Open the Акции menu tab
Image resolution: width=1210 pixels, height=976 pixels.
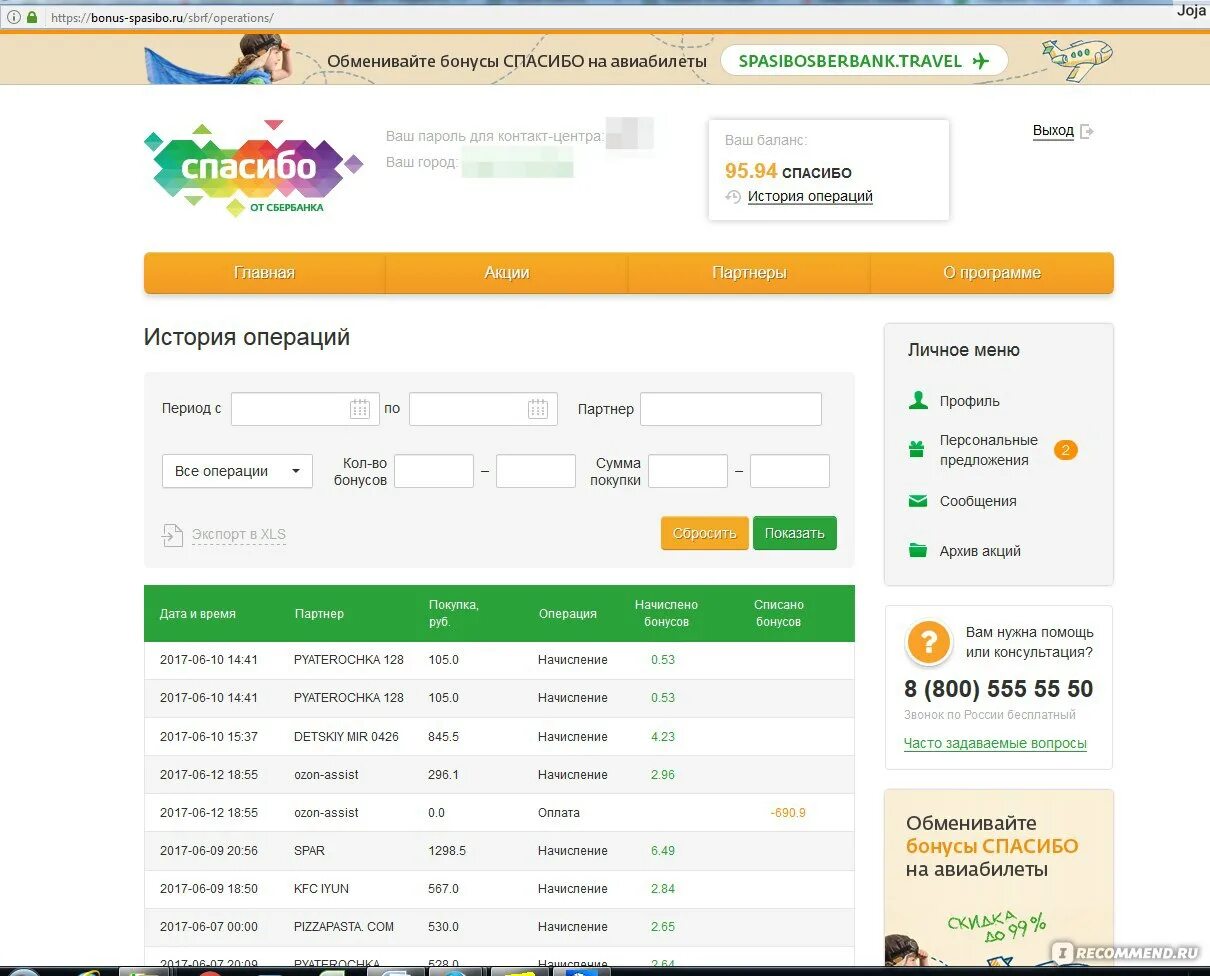[x=507, y=273]
